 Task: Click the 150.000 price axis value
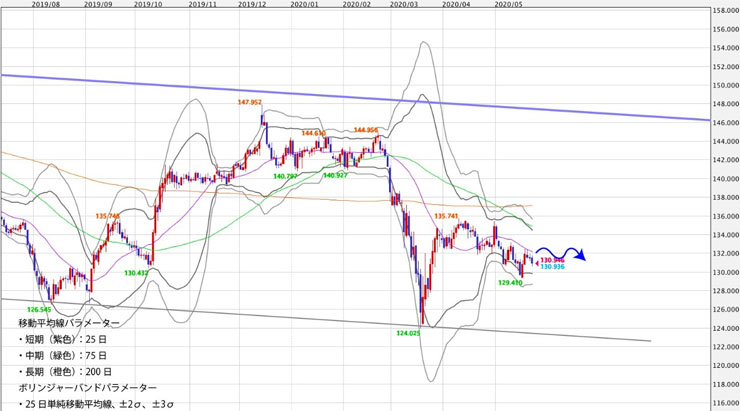click(726, 85)
